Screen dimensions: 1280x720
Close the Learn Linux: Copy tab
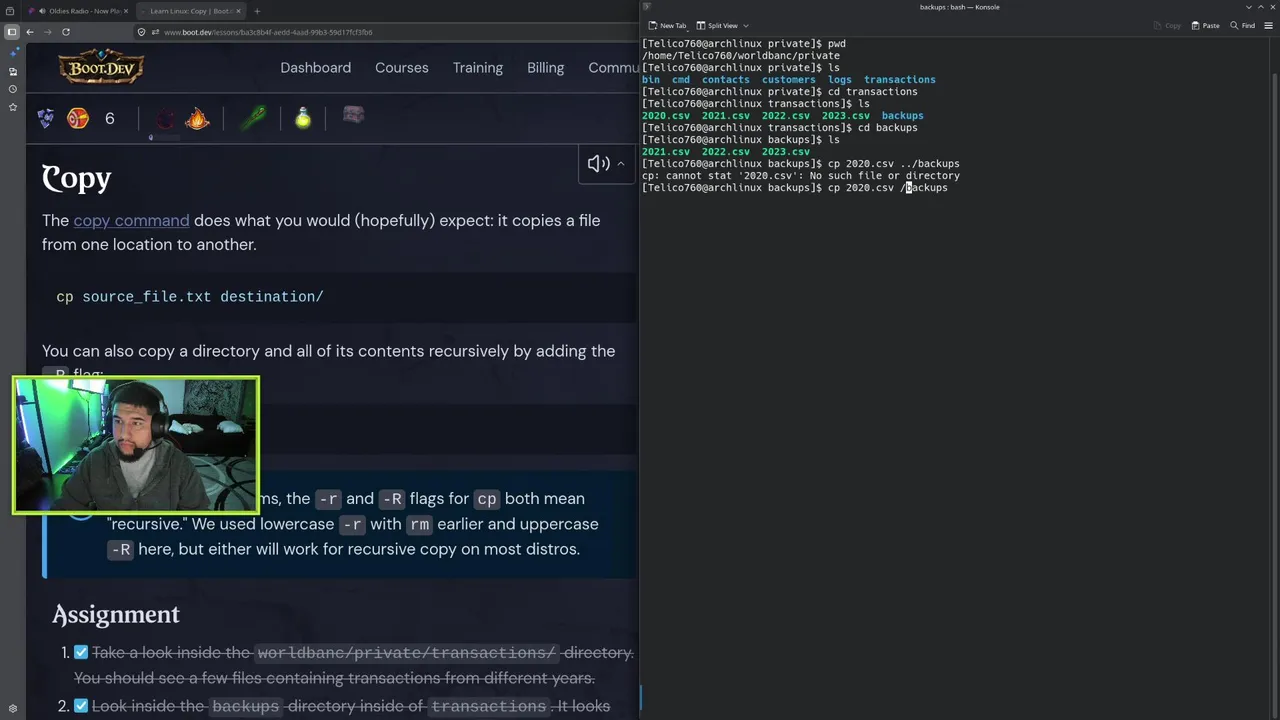click(238, 11)
